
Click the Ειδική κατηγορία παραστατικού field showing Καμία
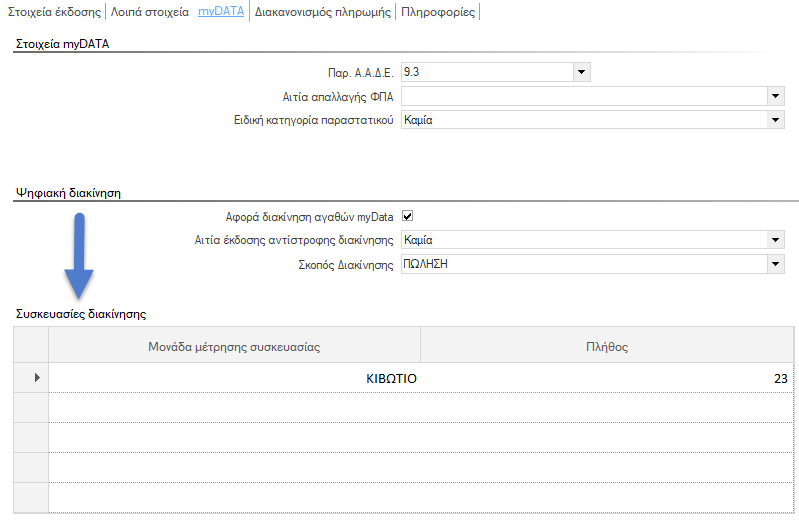584,120
